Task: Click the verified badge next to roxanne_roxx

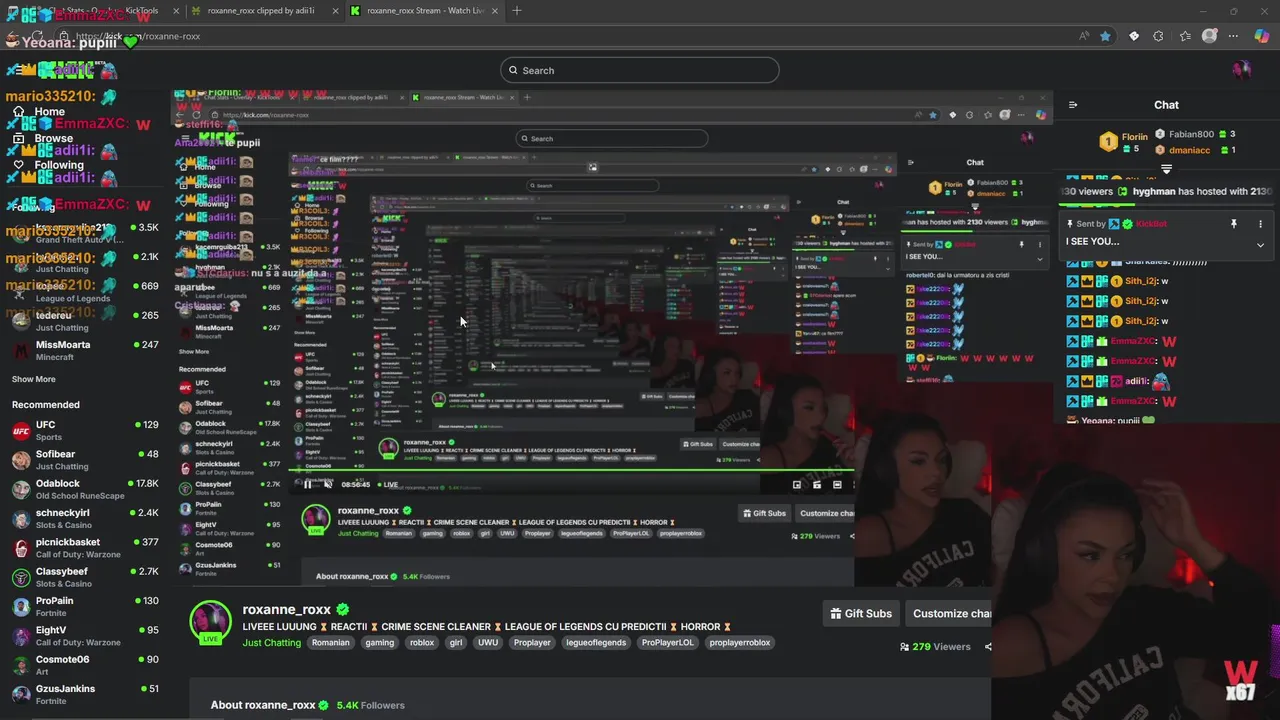Action: (x=343, y=609)
